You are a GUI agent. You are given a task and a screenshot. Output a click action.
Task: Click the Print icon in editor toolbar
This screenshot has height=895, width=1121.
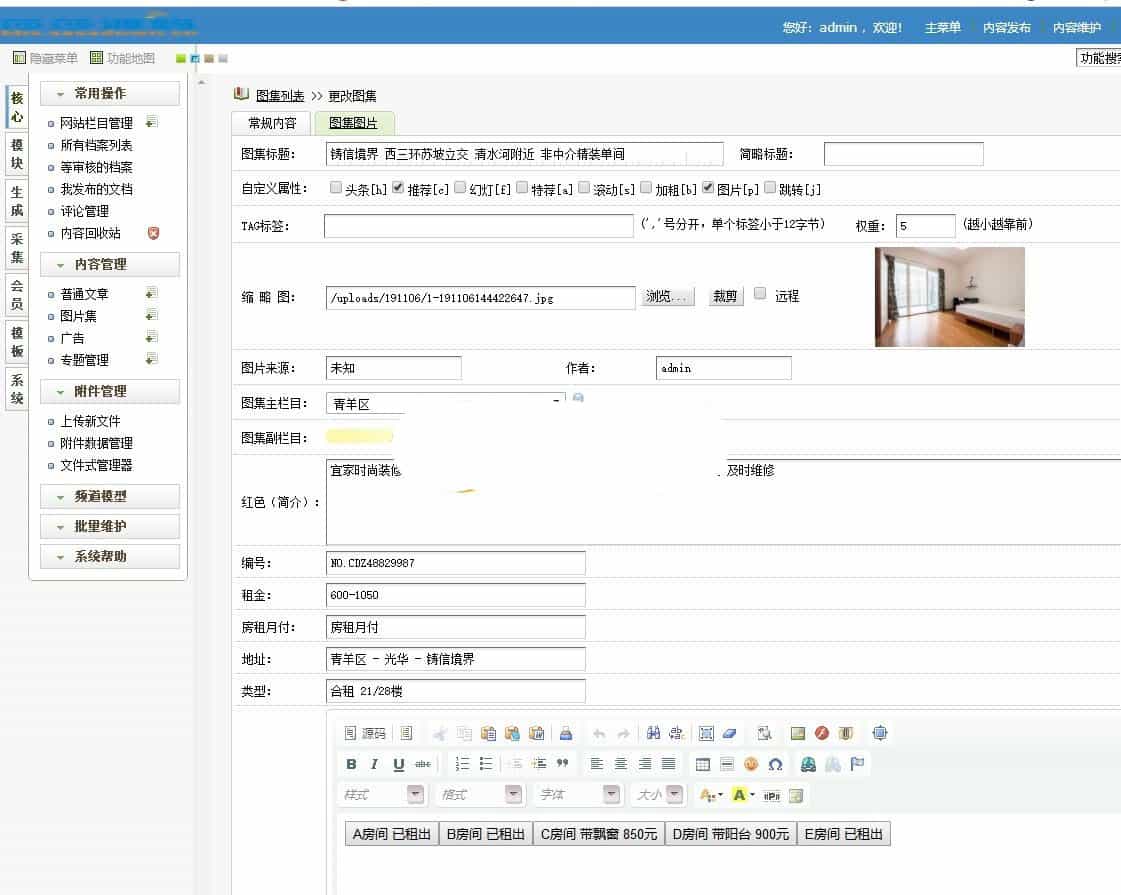coord(566,733)
